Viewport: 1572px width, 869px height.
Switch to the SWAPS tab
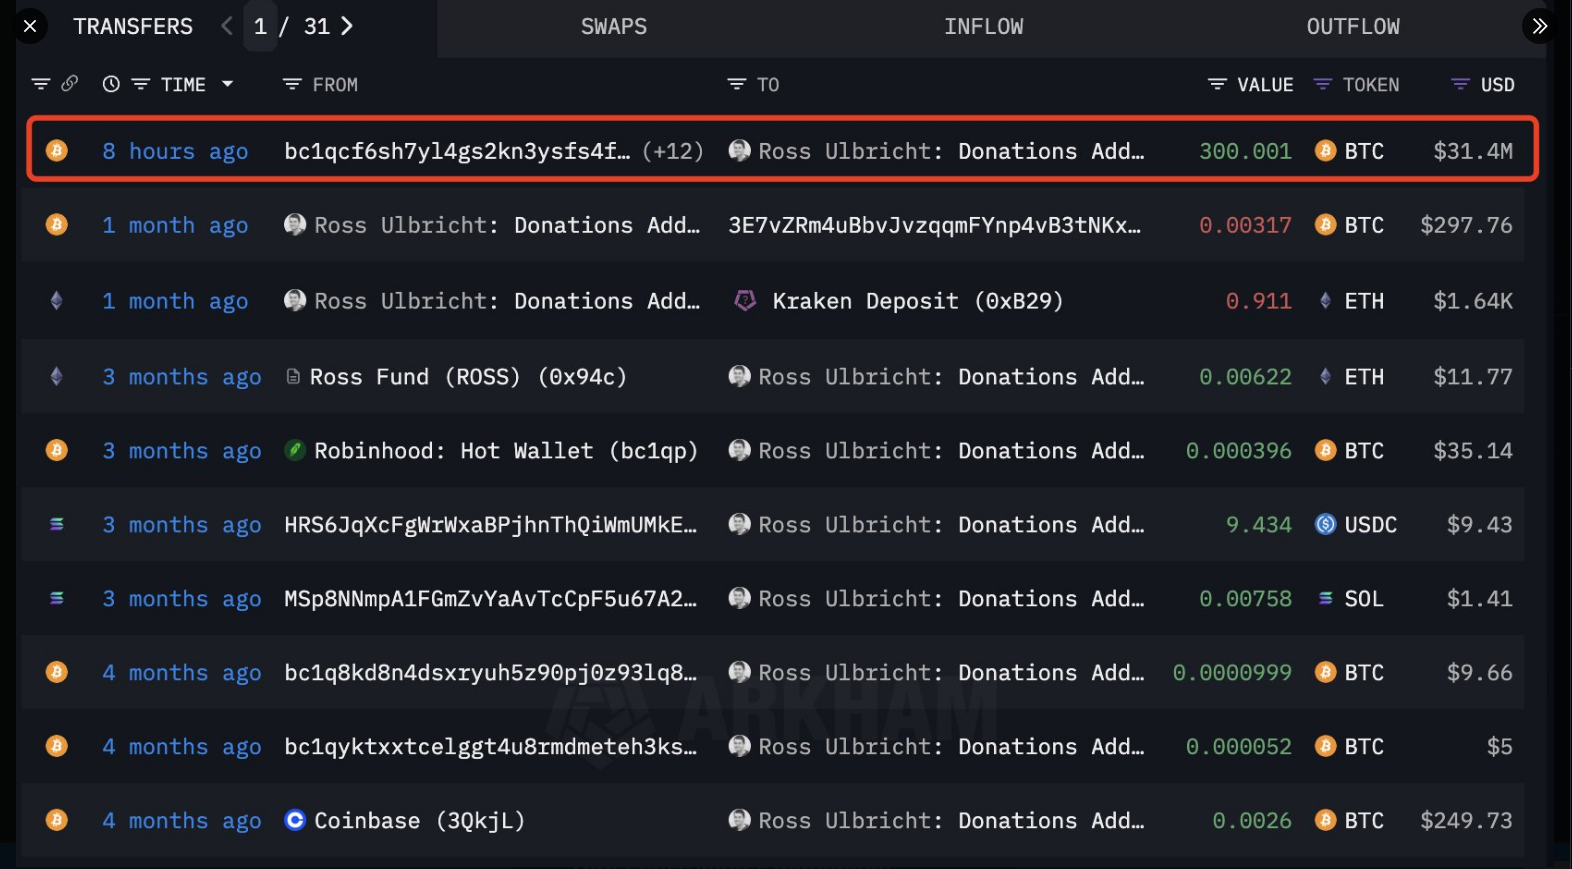coord(613,27)
